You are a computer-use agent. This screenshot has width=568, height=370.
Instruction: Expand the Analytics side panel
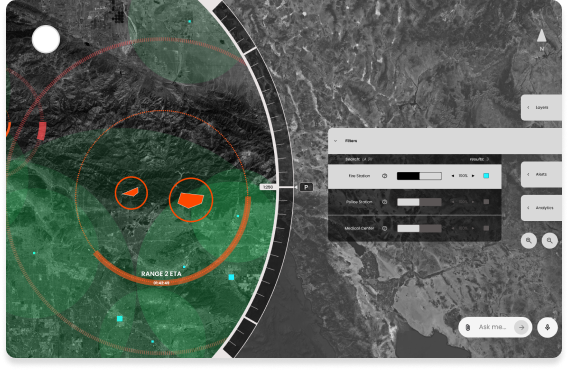click(x=541, y=208)
